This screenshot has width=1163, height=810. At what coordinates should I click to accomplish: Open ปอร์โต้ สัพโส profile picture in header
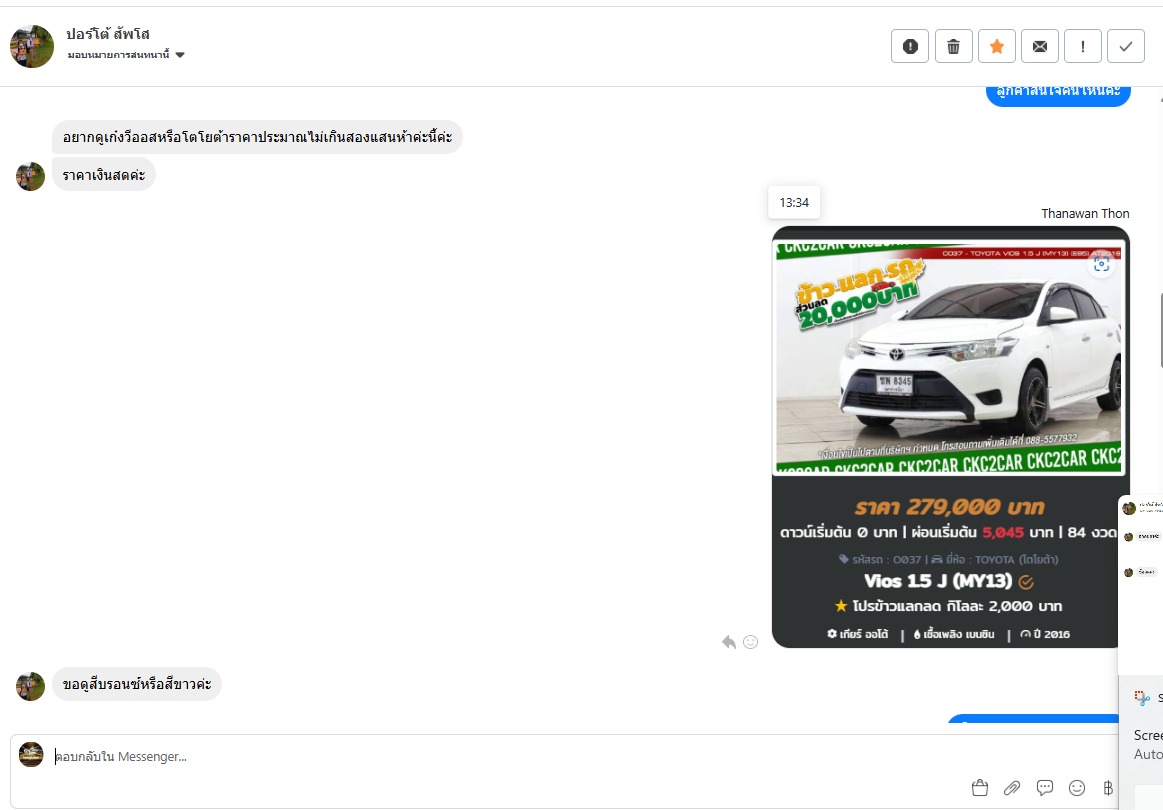tap(32, 46)
